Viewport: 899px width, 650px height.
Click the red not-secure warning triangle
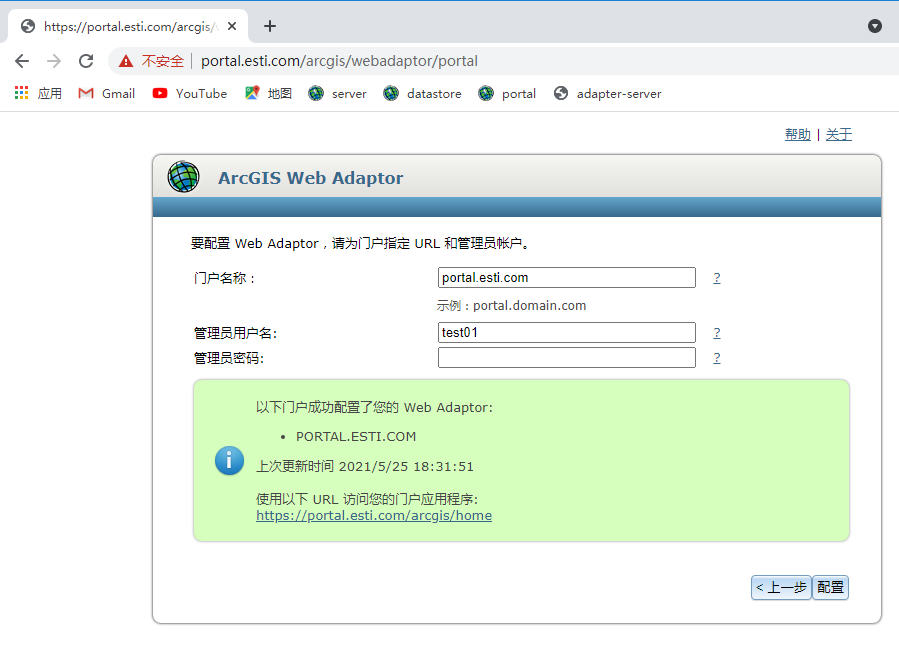click(126, 61)
